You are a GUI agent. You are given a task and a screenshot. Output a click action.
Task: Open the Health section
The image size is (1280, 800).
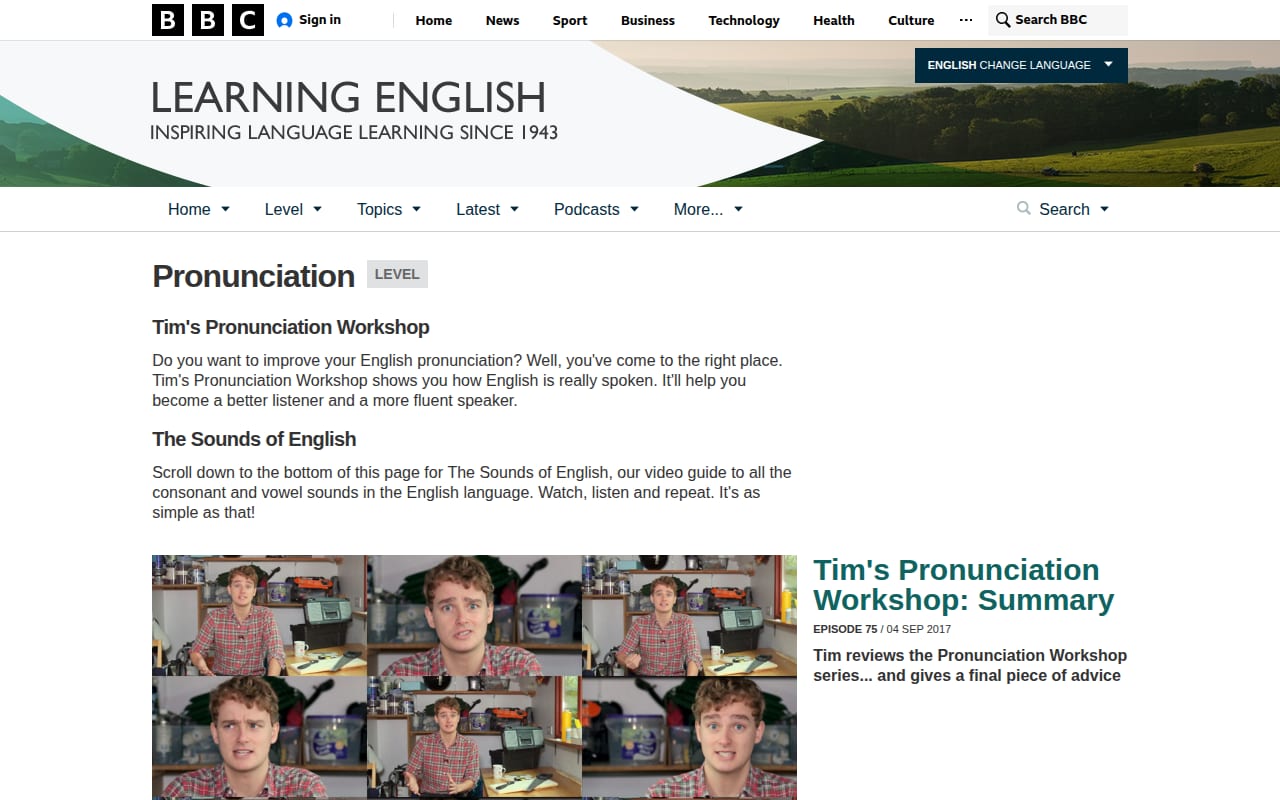[834, 20]
